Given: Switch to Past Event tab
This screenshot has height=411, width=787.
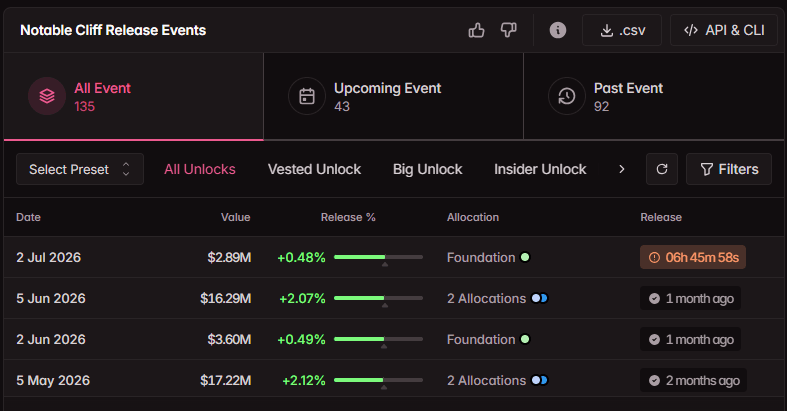Looking at the screenshot, I should click(653, 96).
